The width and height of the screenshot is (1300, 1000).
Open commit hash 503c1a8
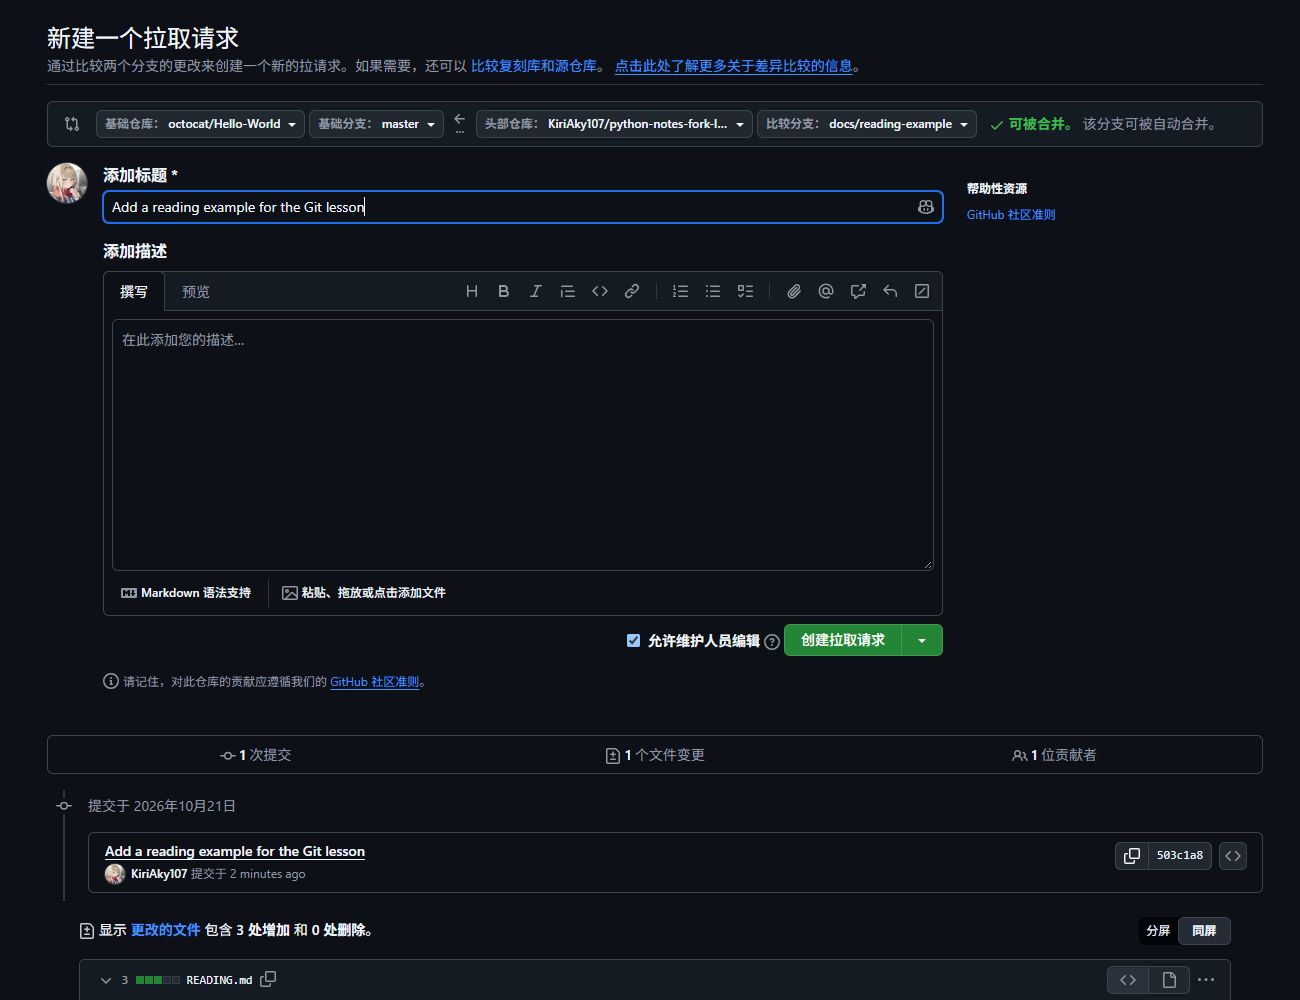coord(1180,856)
